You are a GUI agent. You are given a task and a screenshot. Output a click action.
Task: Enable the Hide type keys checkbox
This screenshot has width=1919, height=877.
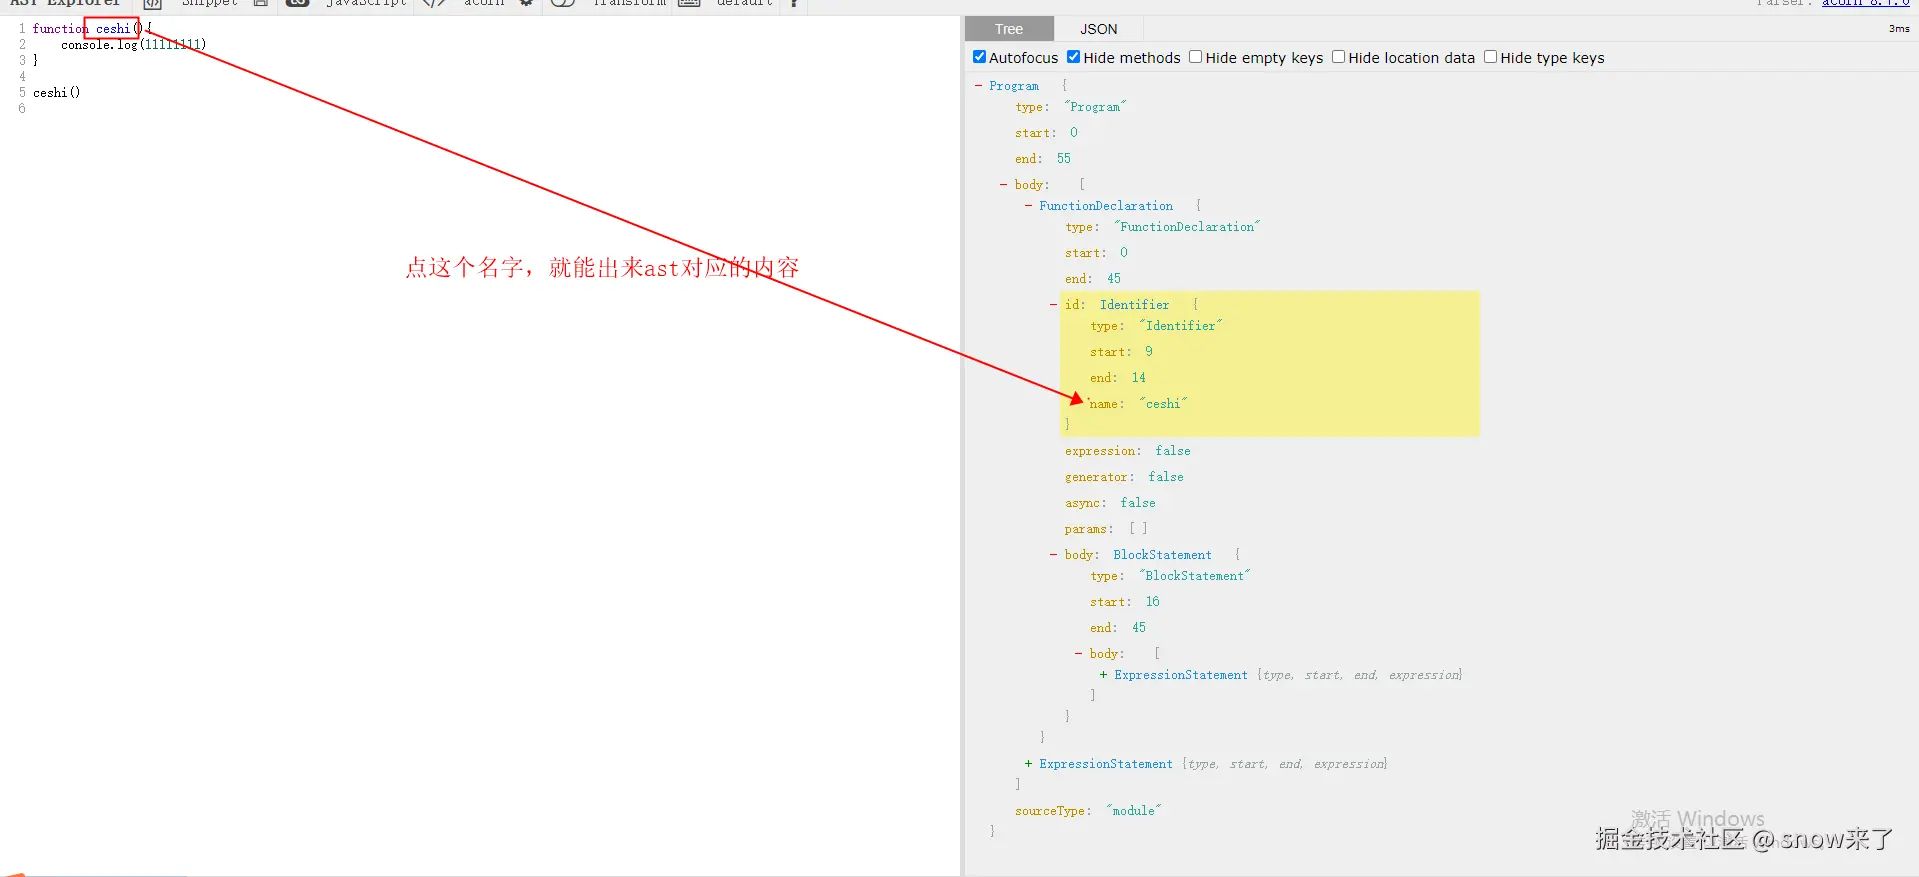[1490, 57]
